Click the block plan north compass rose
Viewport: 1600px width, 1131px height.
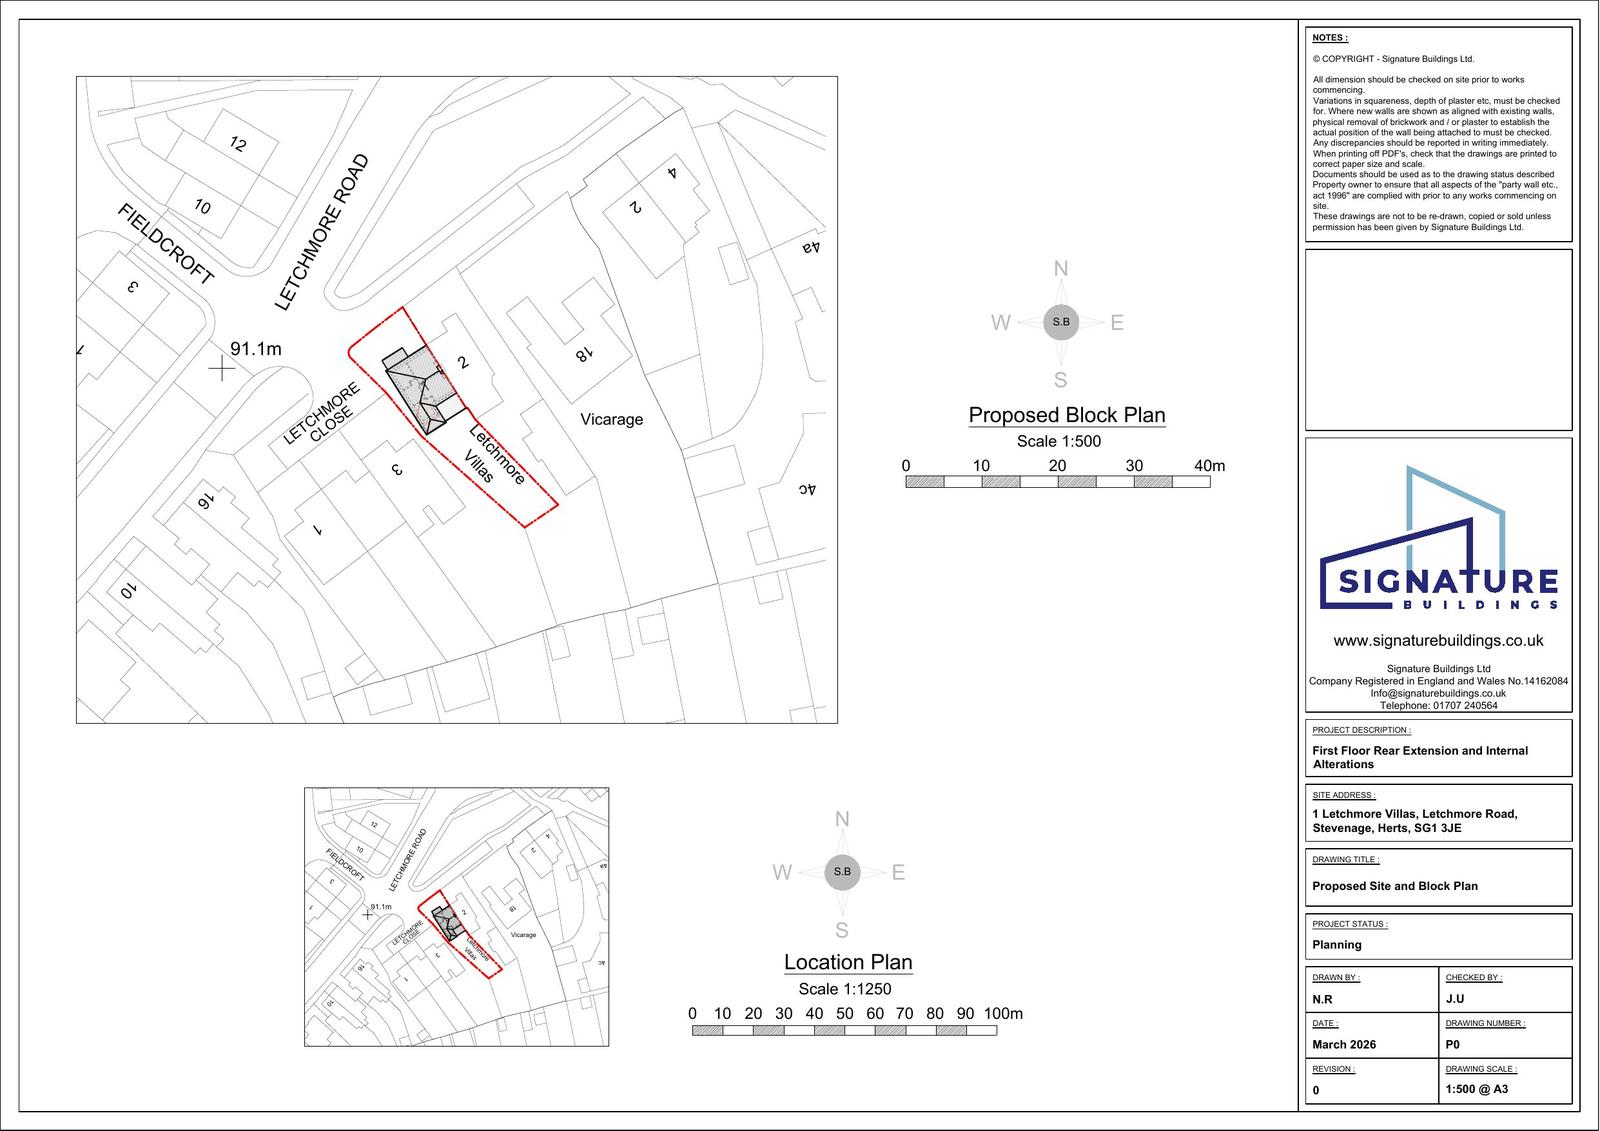click(x=1061, y=322)
